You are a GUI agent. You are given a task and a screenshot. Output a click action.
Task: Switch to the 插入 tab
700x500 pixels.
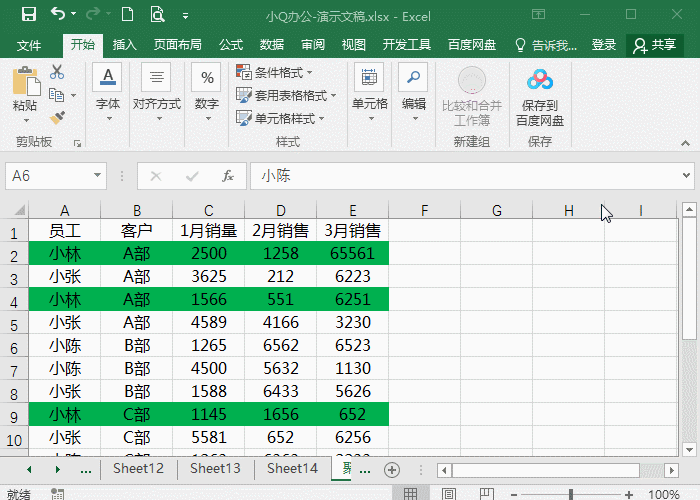tap(125, 45)
